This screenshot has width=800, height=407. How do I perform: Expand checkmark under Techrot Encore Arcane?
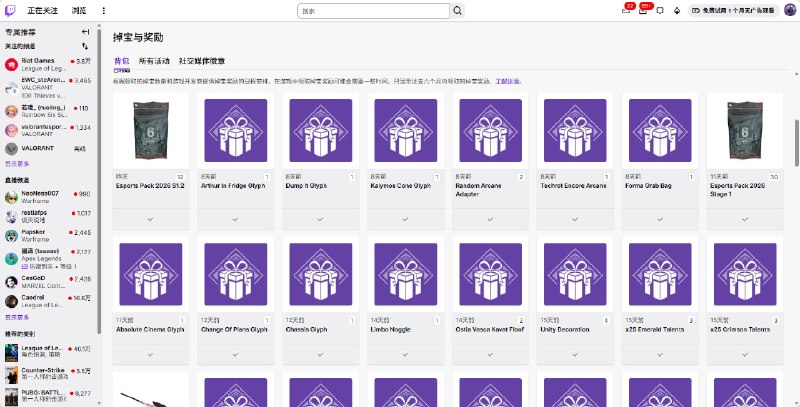575,219
